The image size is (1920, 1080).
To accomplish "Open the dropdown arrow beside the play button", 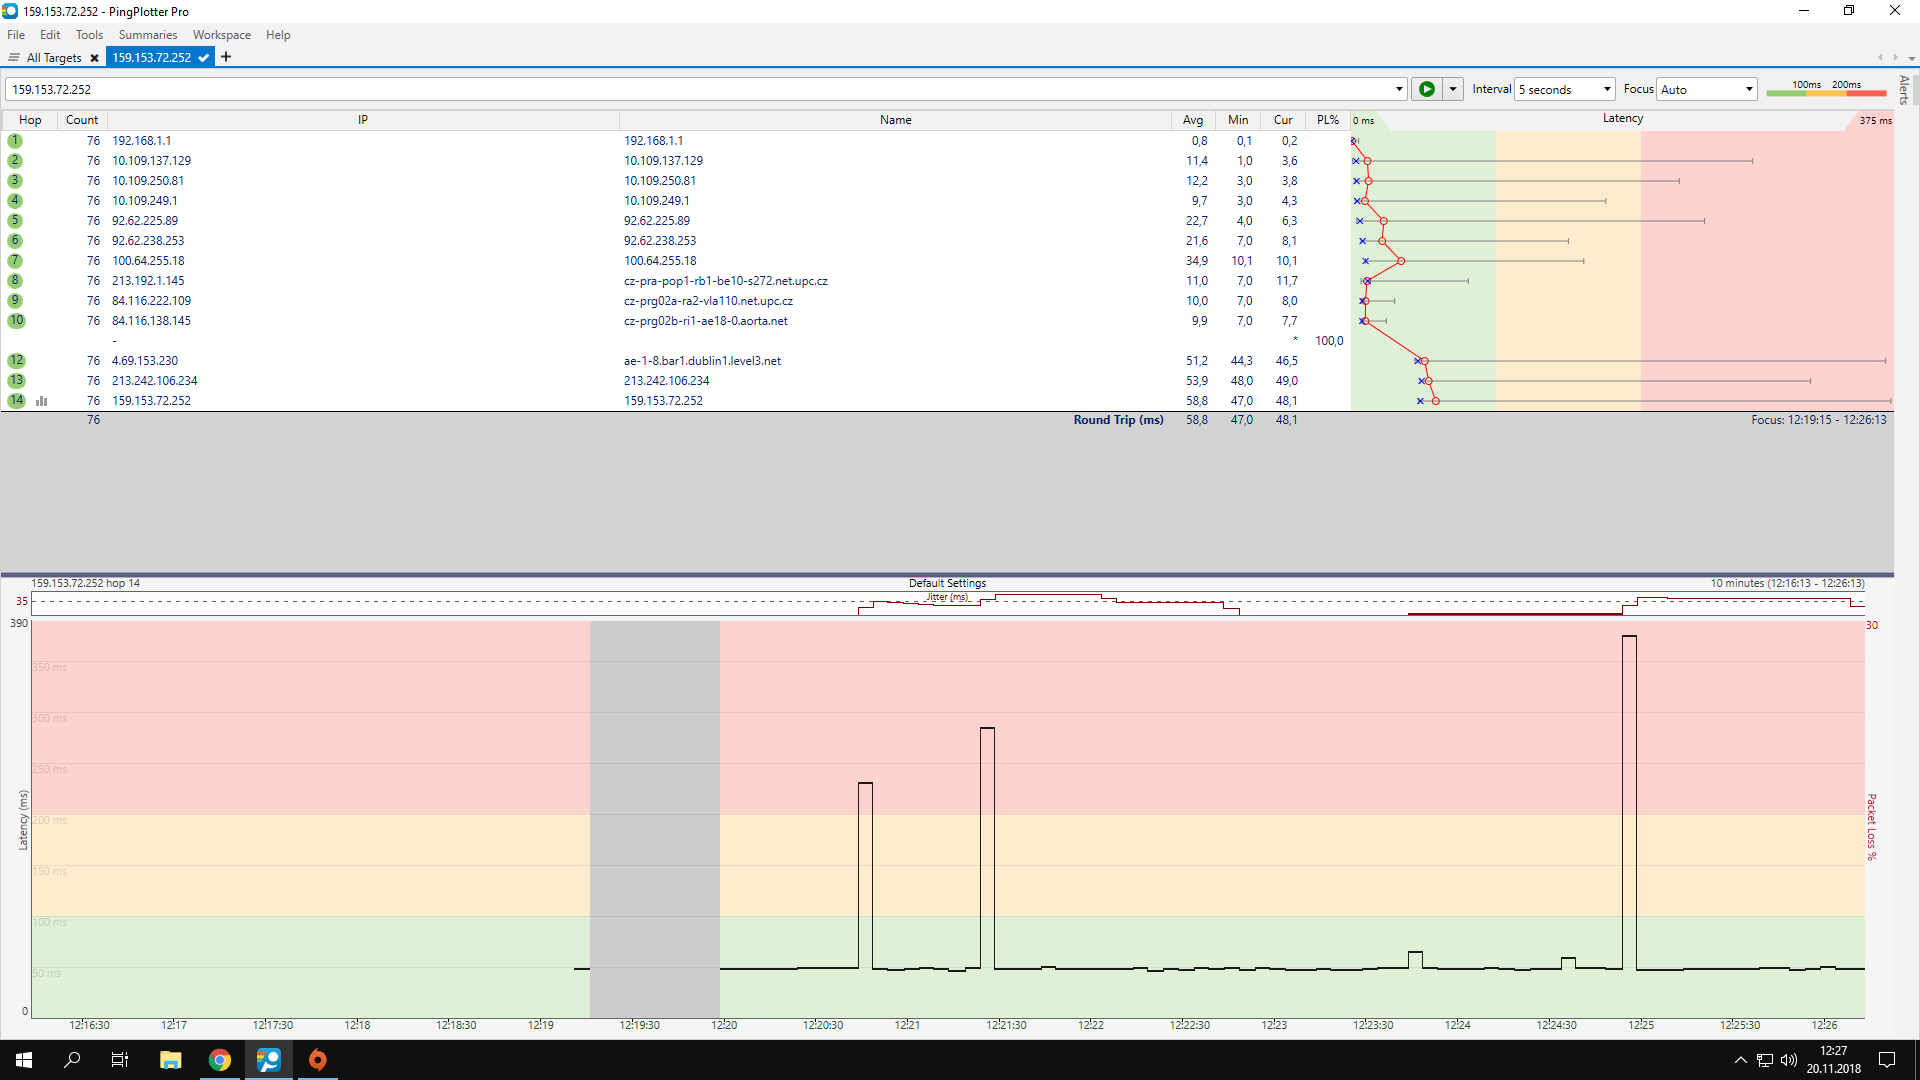I will pyautogui.click(x=1453, y=89).
